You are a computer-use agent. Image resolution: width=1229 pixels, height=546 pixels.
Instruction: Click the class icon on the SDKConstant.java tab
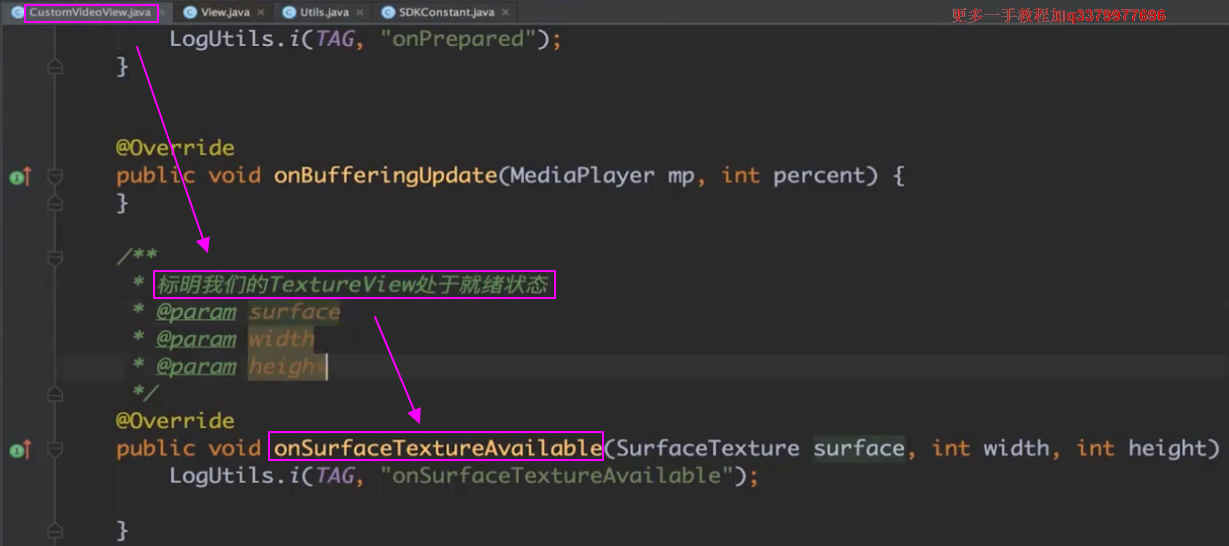point(387,13)
